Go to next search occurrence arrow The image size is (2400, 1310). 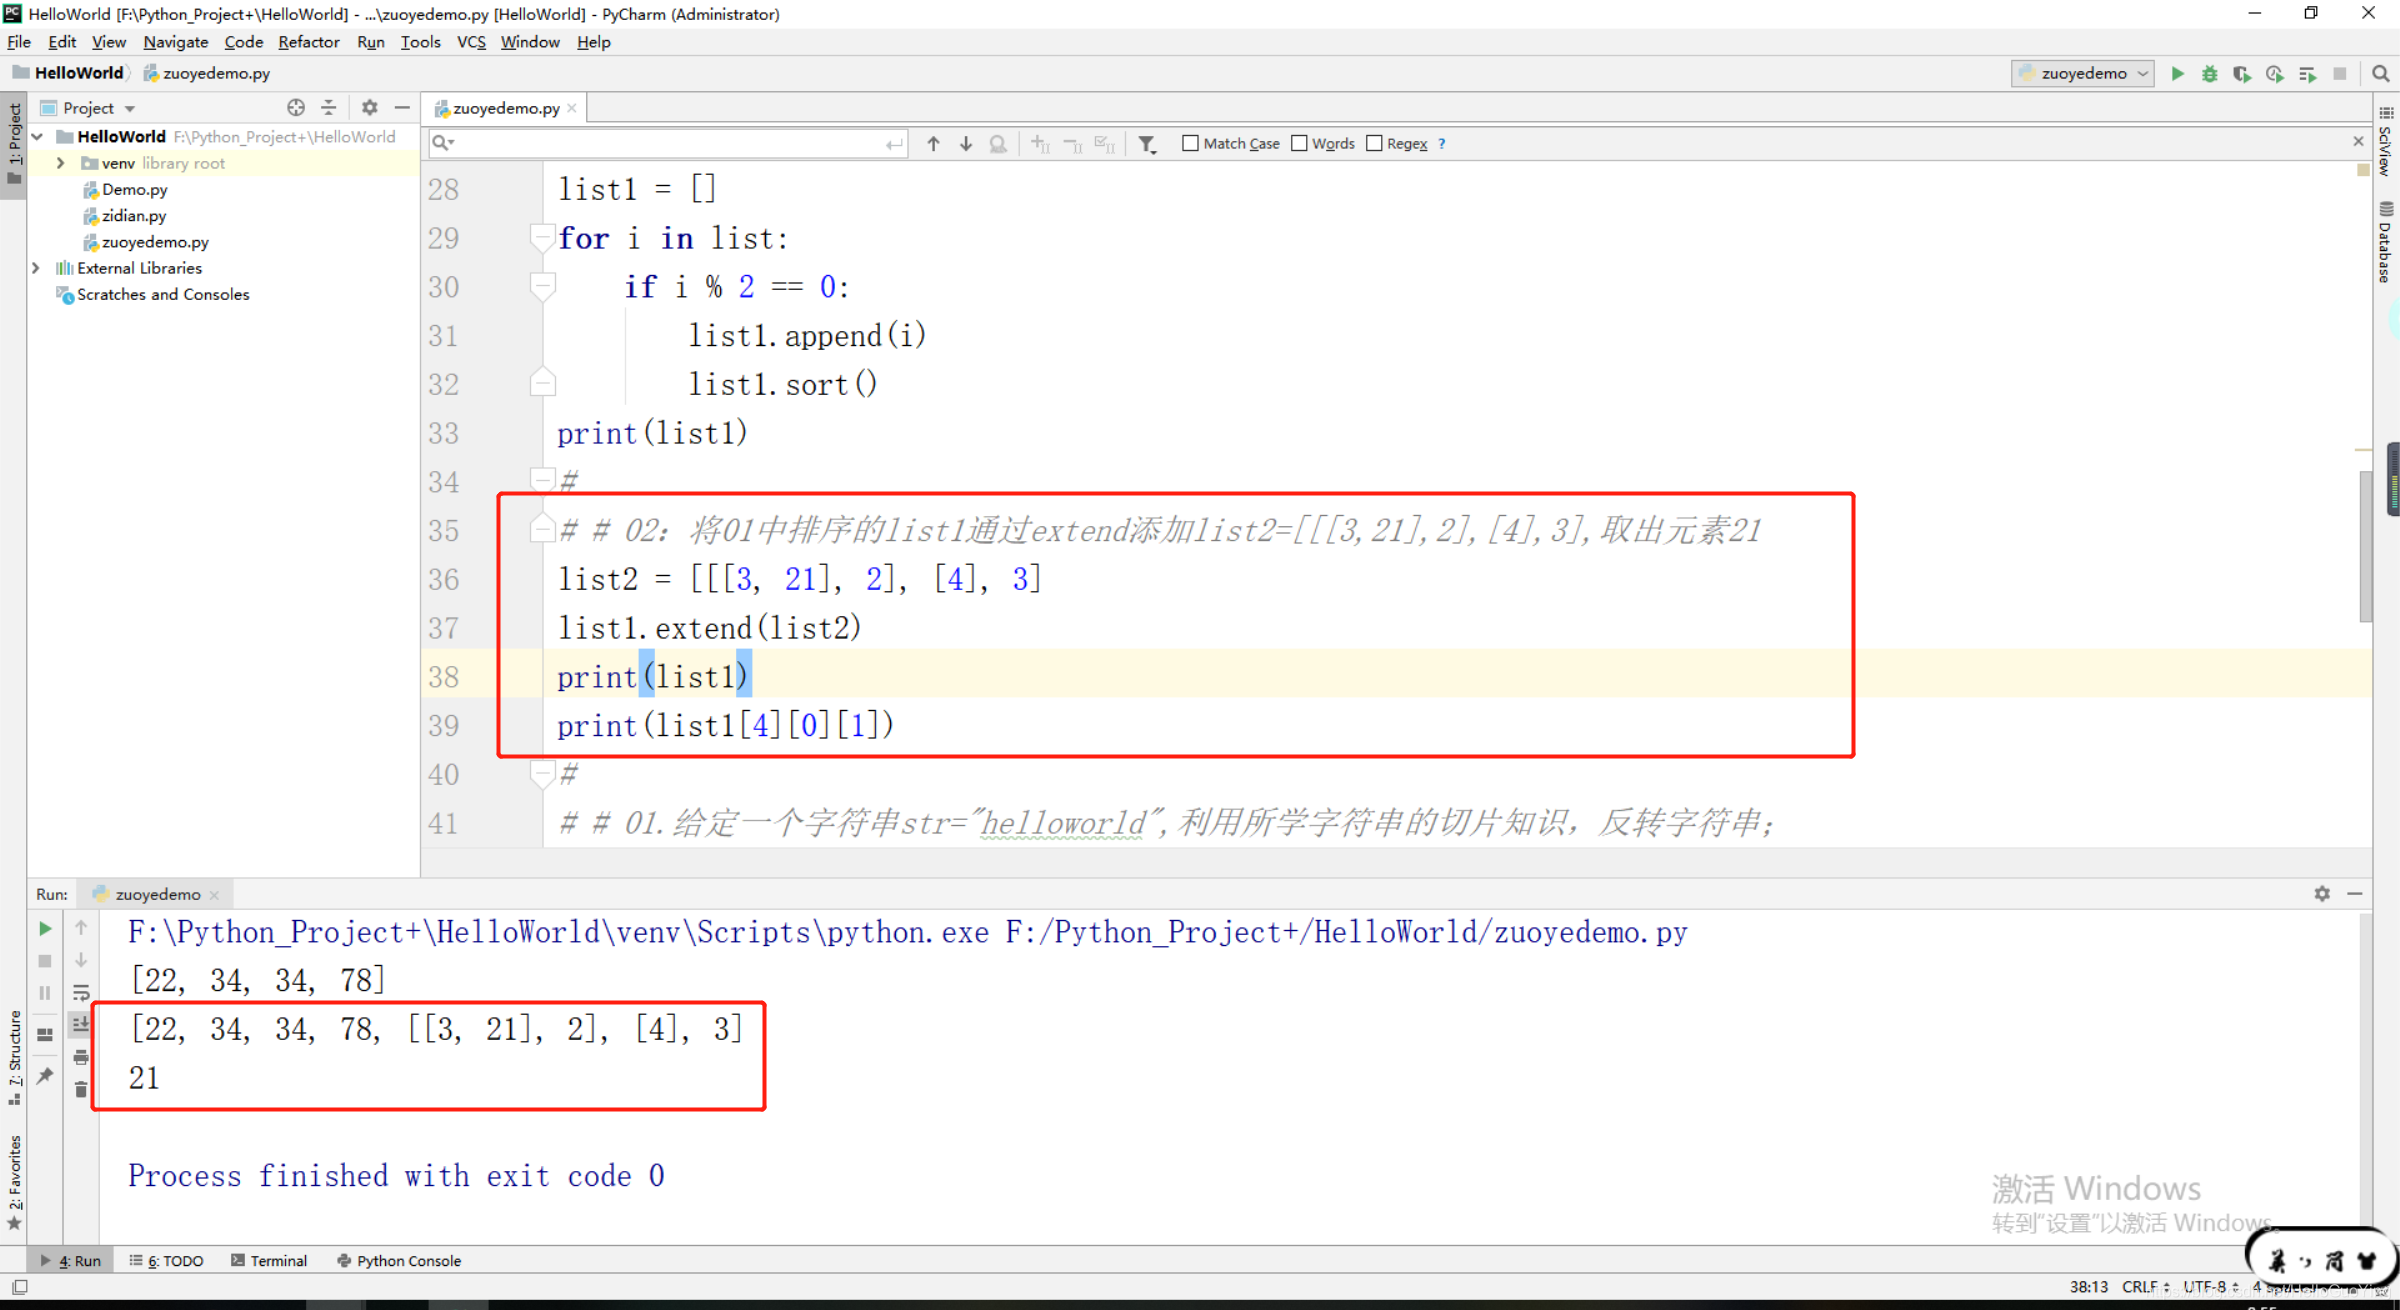pos(966,144)
